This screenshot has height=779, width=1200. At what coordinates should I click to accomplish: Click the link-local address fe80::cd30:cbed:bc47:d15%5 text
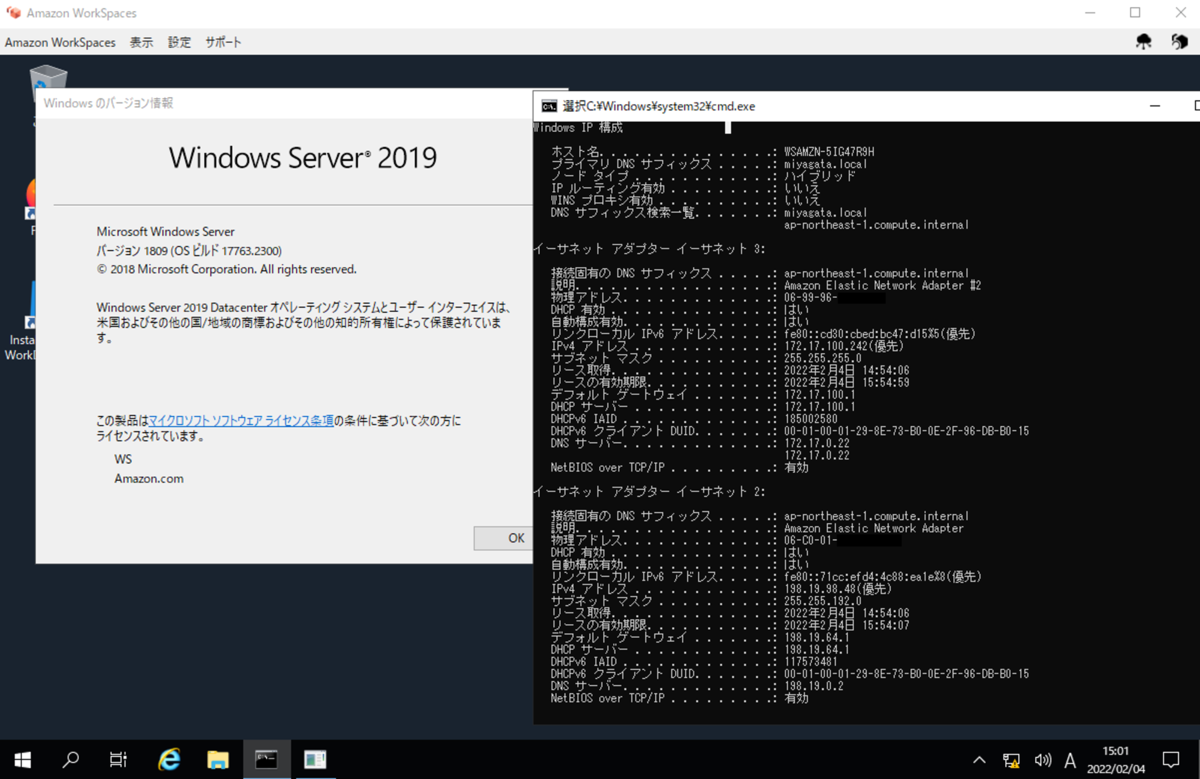tap(879, 334)
